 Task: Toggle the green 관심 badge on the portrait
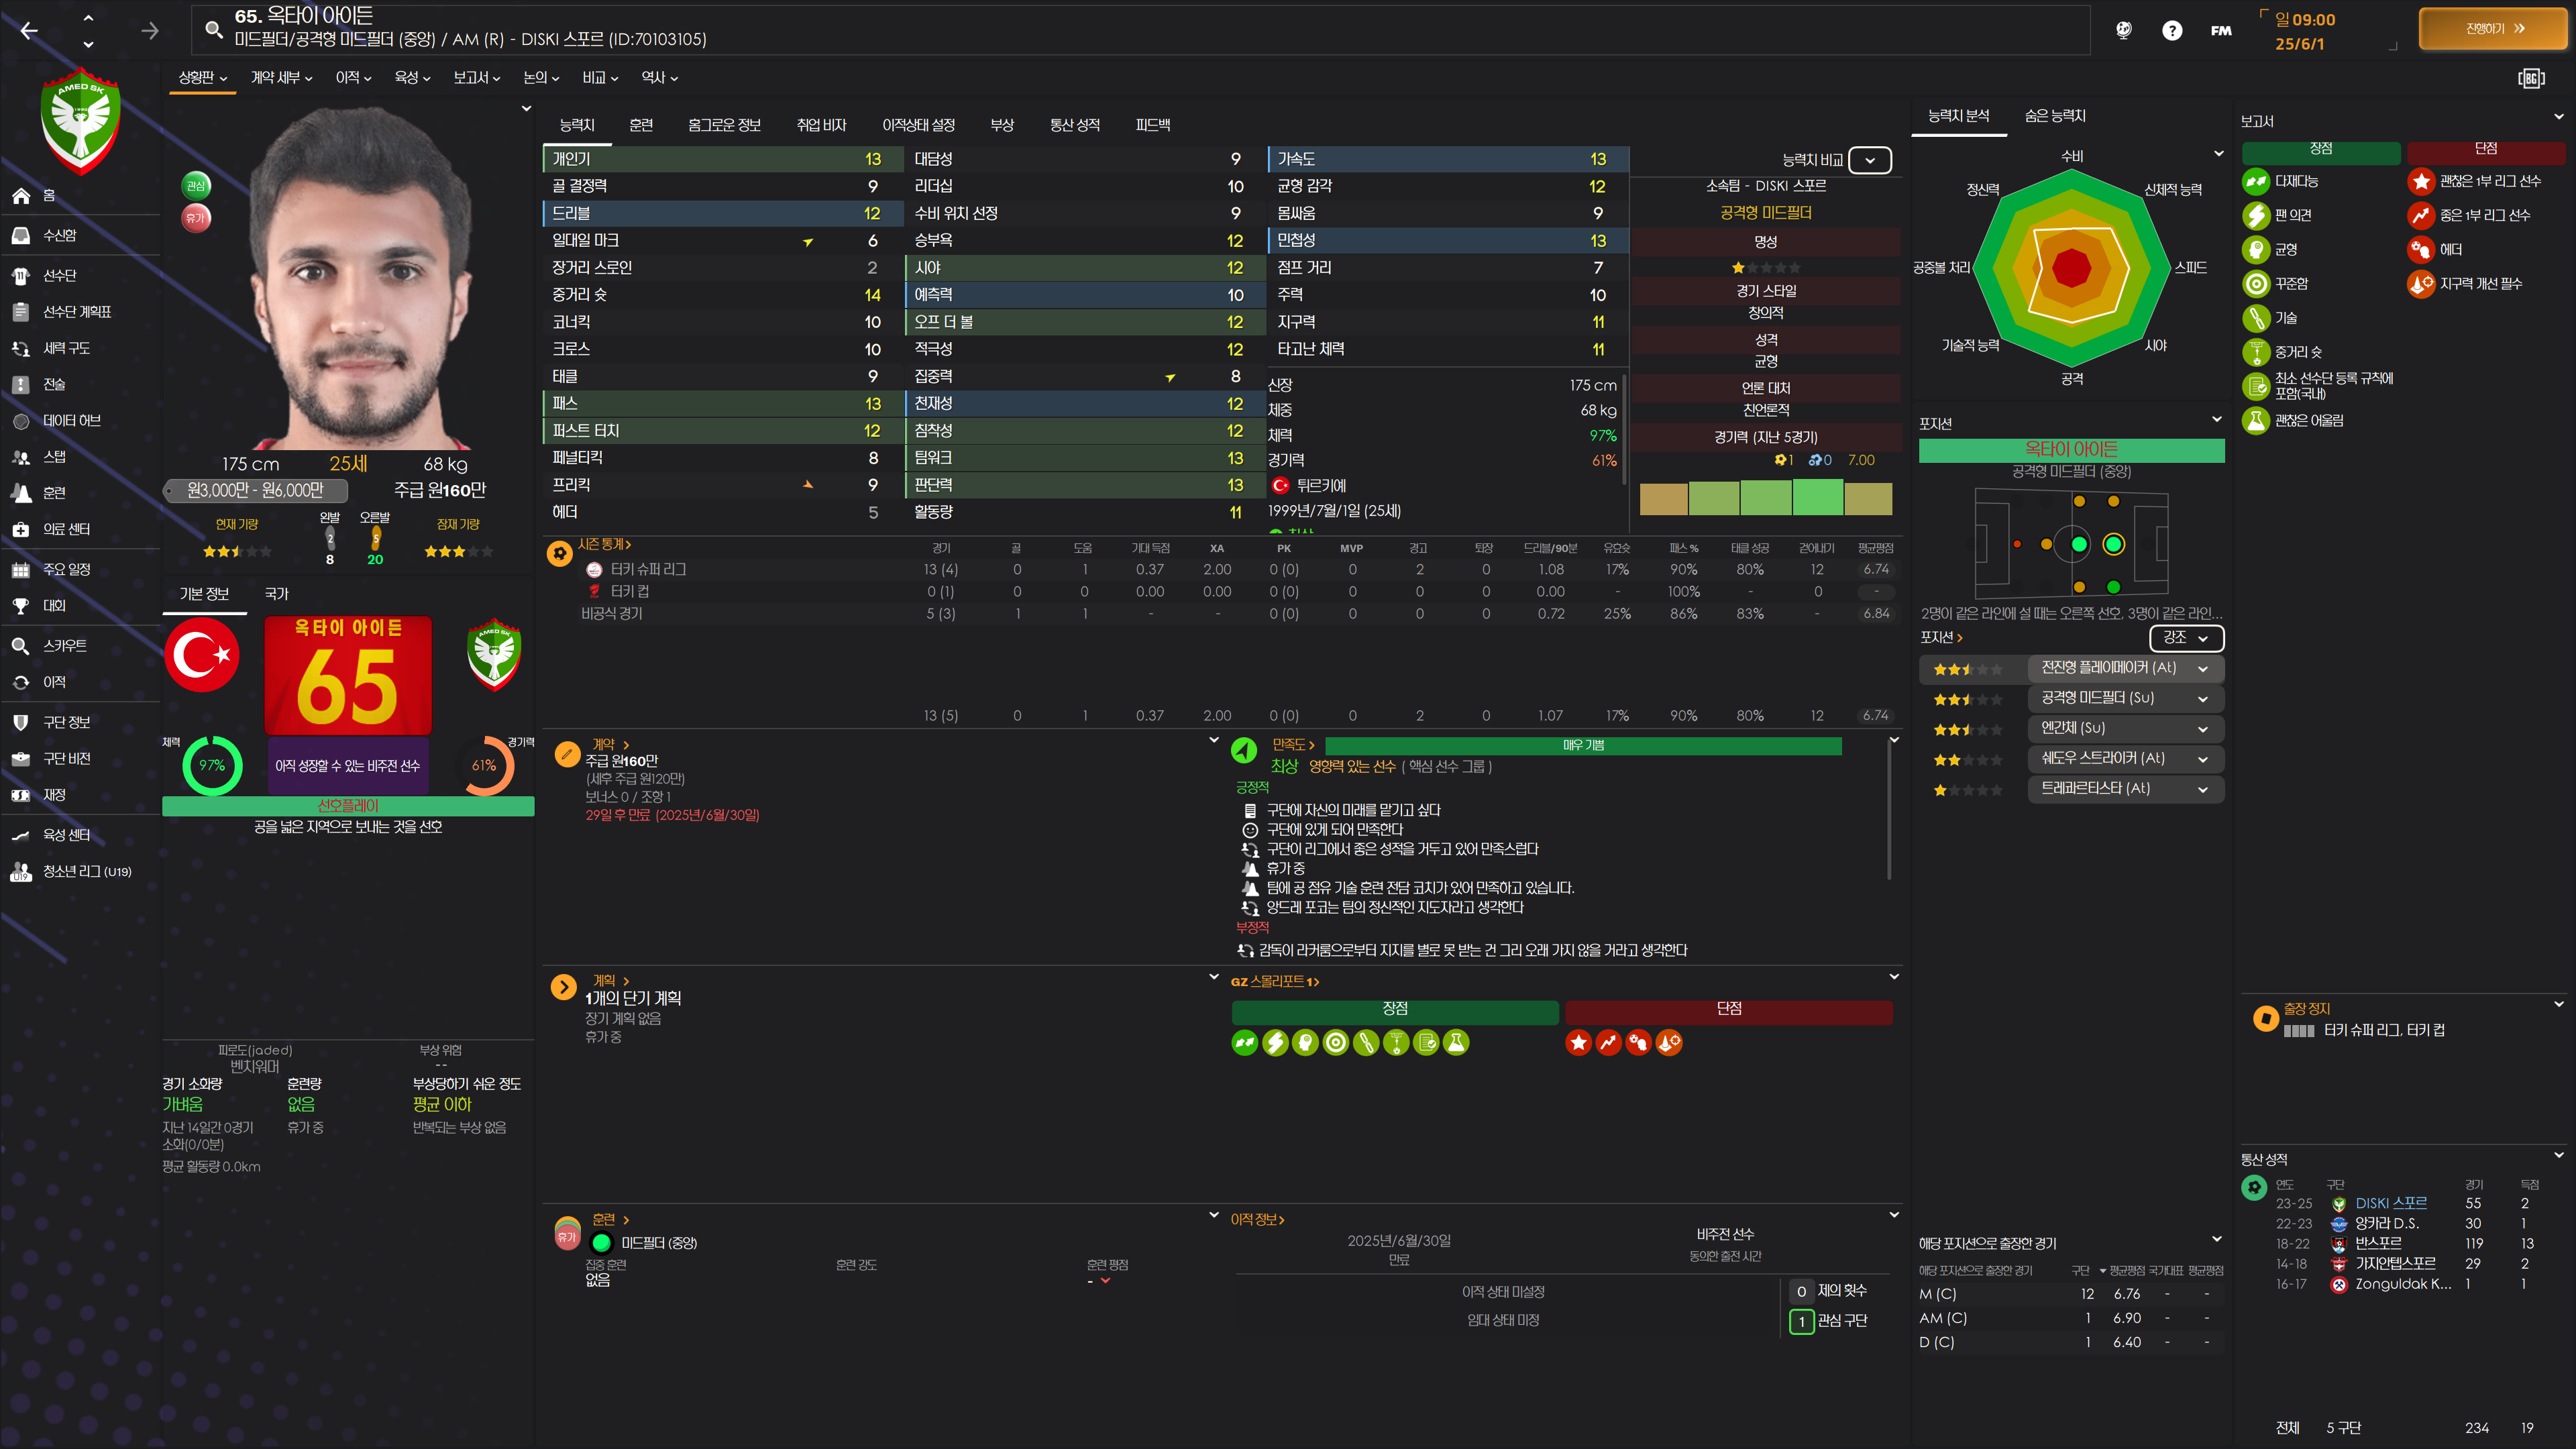coord(196,185)
